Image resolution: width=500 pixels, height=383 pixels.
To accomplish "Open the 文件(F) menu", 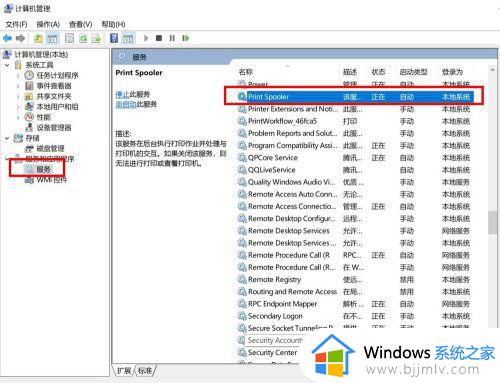I will click(16, 24).
